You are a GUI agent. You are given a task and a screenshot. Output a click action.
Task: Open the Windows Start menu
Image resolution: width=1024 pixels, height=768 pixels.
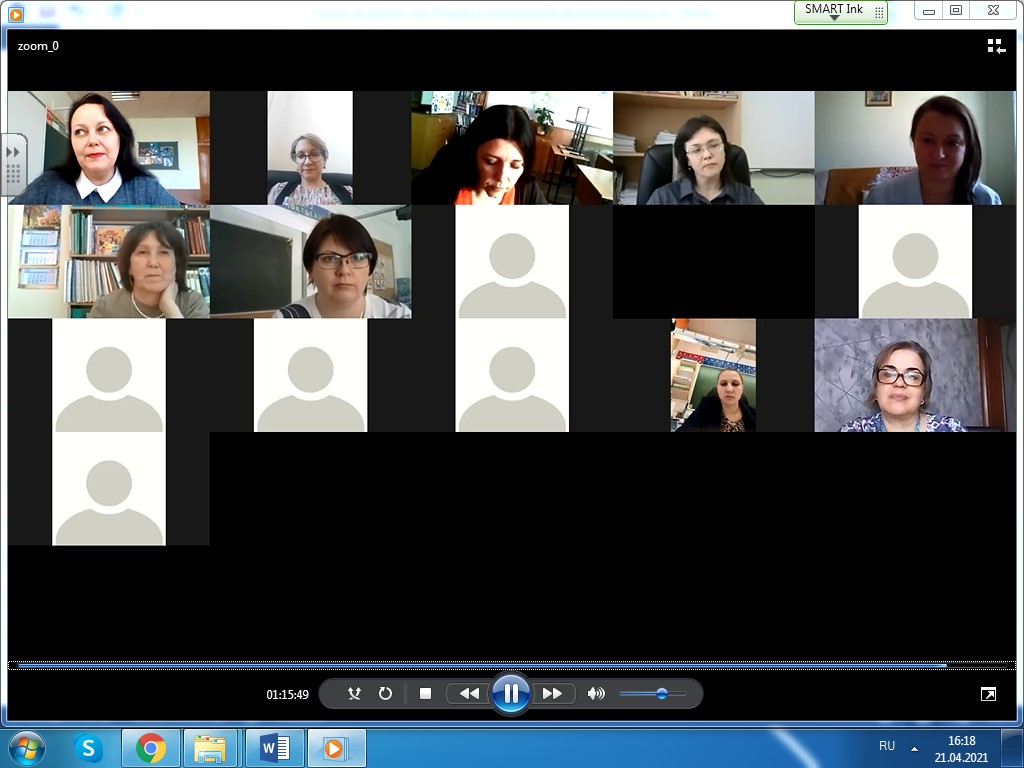click(26, 748)
